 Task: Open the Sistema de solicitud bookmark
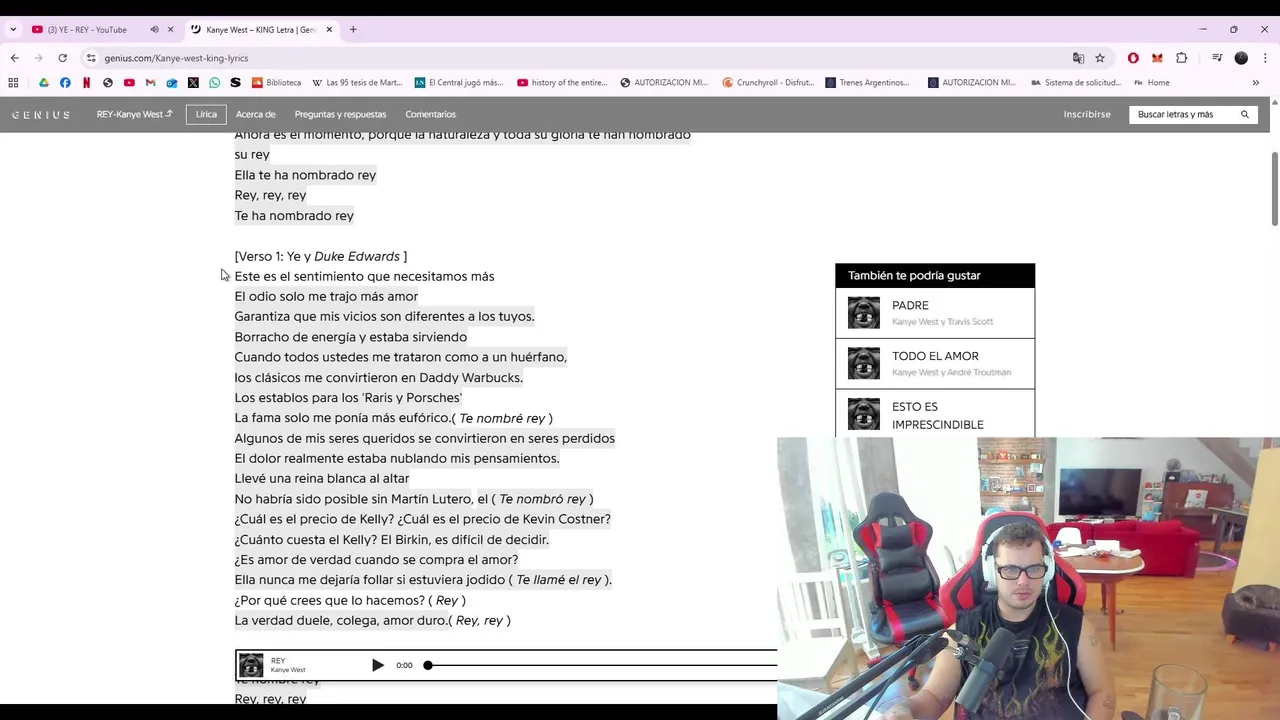tap(1075, 83)
